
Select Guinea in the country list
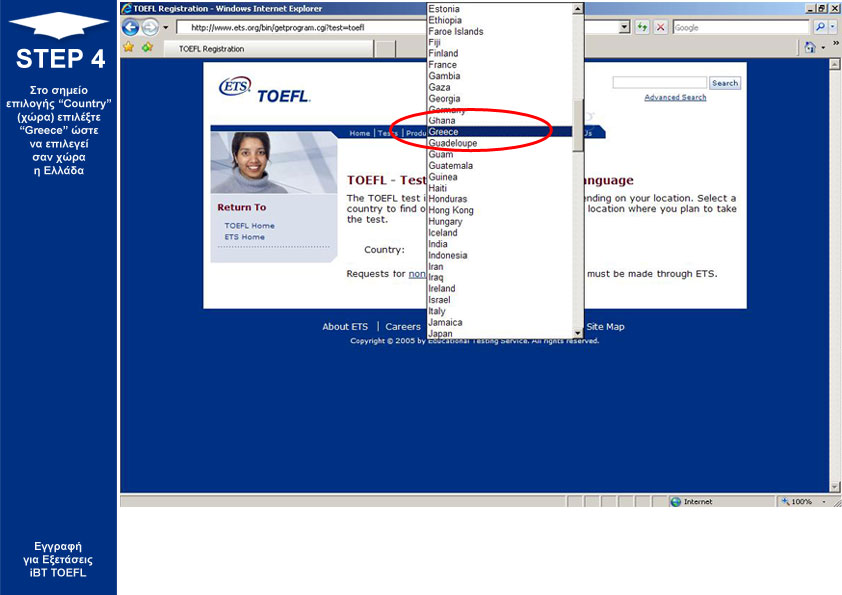499,177
